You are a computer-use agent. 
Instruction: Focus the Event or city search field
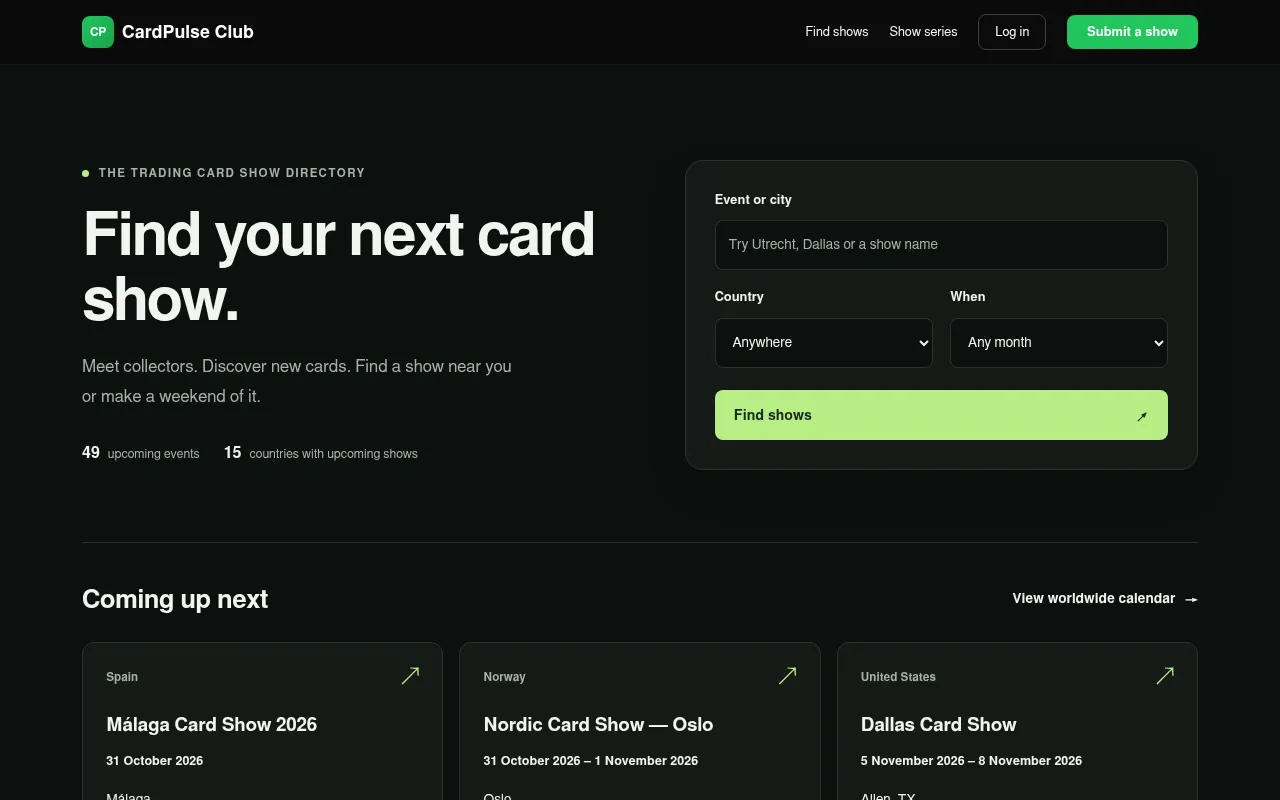coord(941,245)
